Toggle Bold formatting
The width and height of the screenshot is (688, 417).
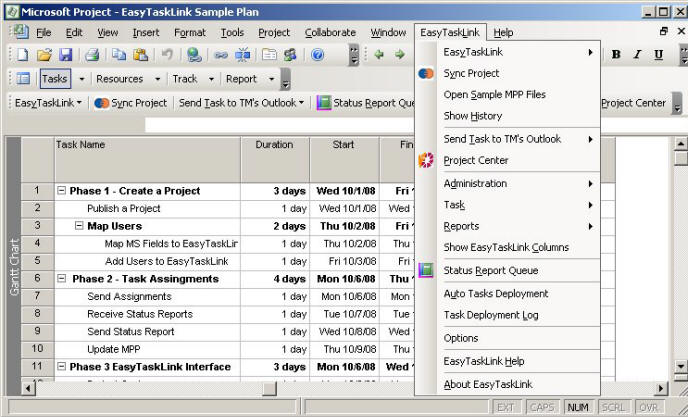tap(616, 54)
